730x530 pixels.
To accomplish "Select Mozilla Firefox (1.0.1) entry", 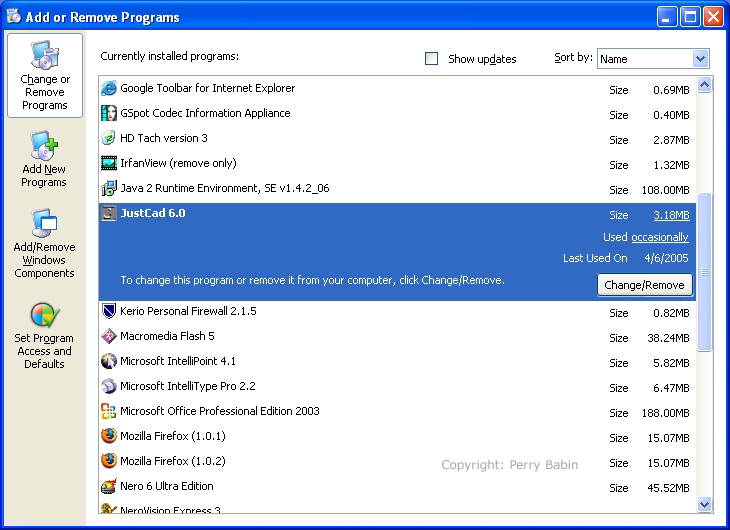I will [397, 436].
